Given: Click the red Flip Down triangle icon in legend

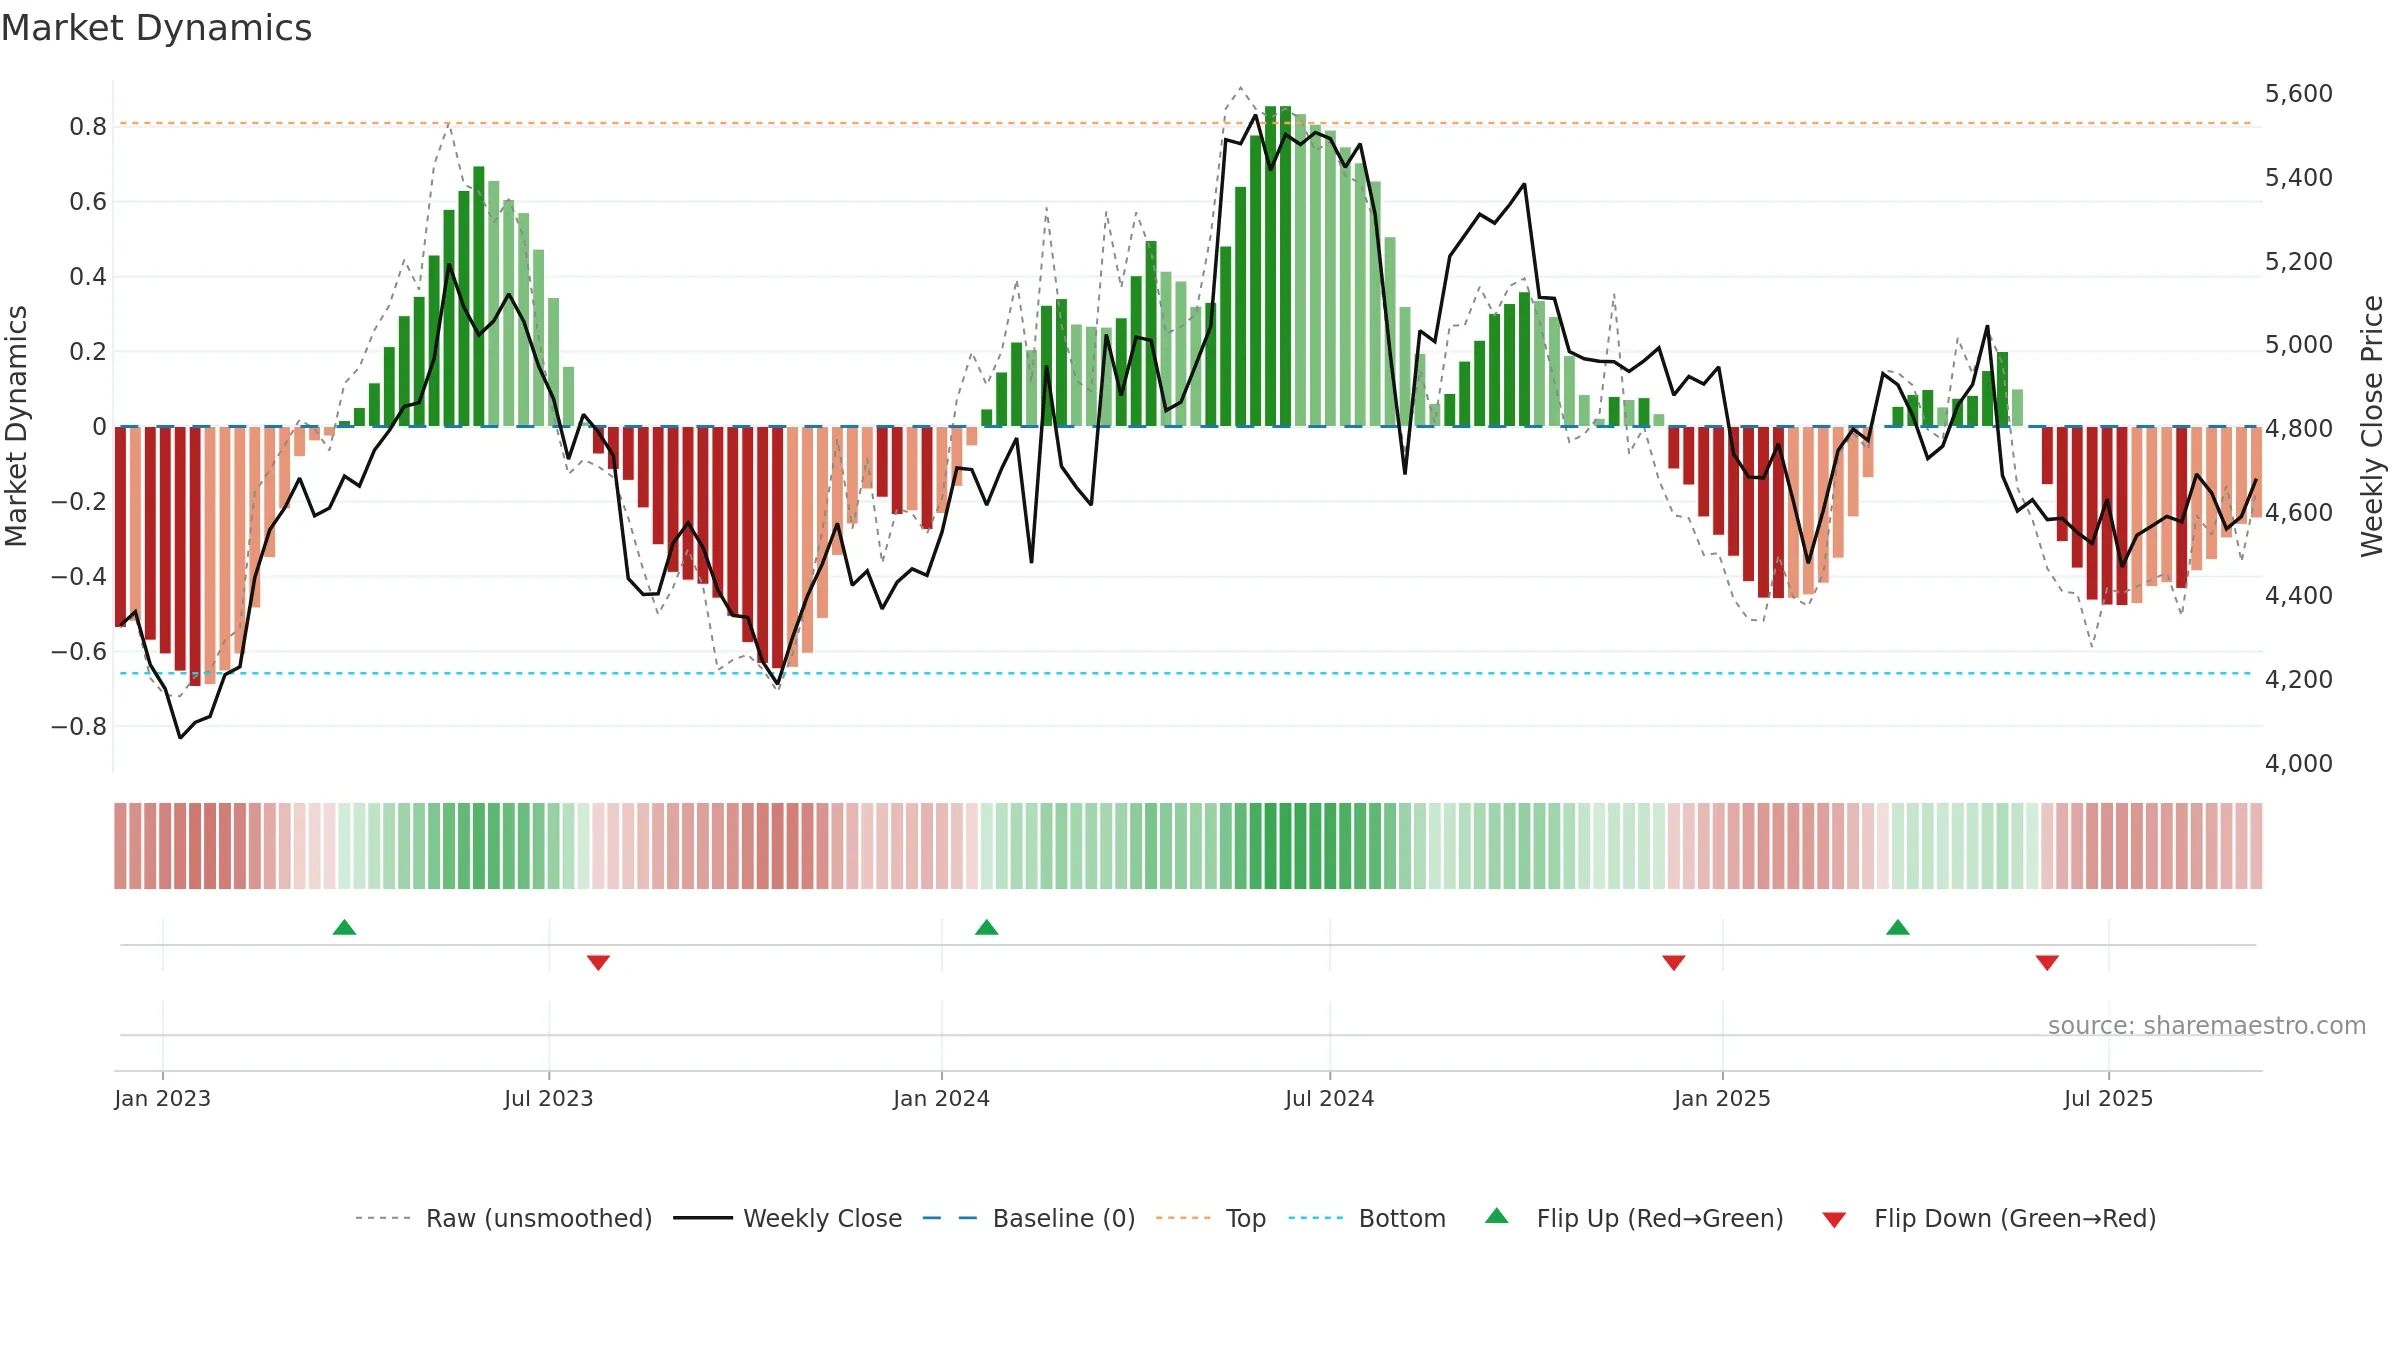Looking at the screenshot, I should click(1834, 1220).
